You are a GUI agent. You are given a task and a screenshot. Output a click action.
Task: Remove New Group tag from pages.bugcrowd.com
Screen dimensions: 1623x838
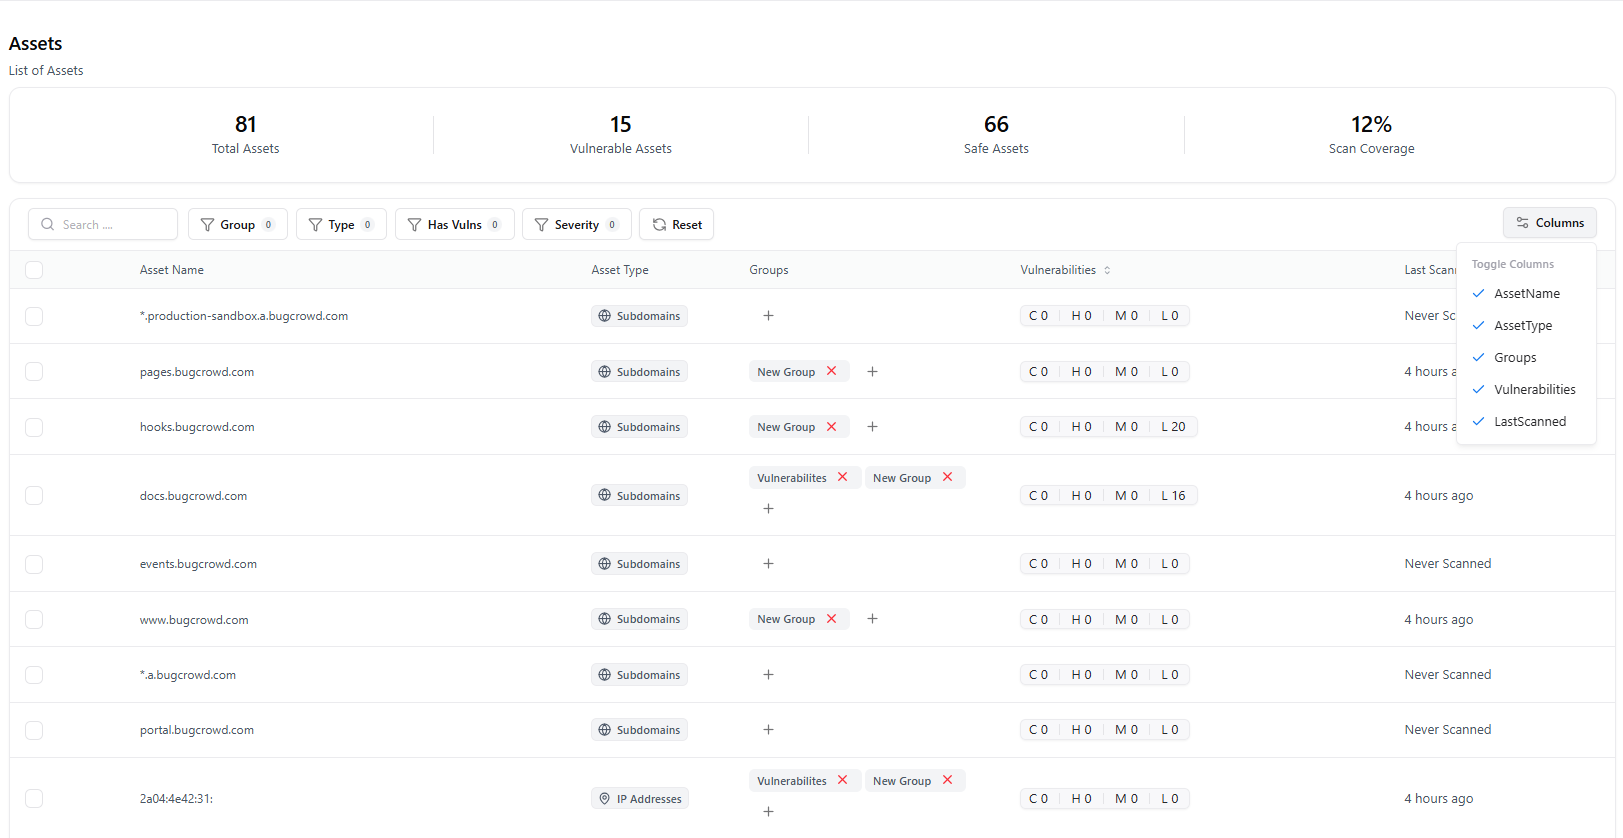pyautogui.click(x=831, y=371)
